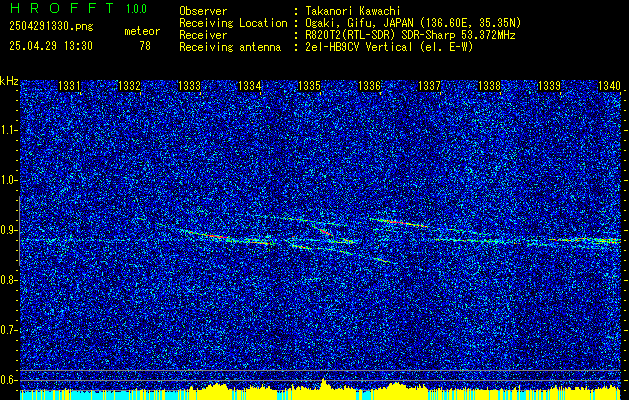This screenshot has height=400, width=629.
Task: Click the Observer field label
Action: pyautogui.click(x=203, y=11)
